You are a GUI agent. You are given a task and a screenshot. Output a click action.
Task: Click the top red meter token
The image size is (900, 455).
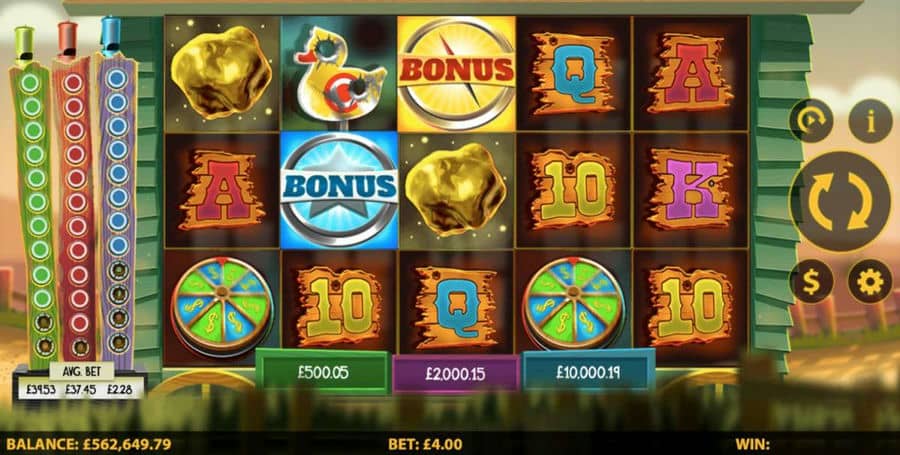(73, 83)
